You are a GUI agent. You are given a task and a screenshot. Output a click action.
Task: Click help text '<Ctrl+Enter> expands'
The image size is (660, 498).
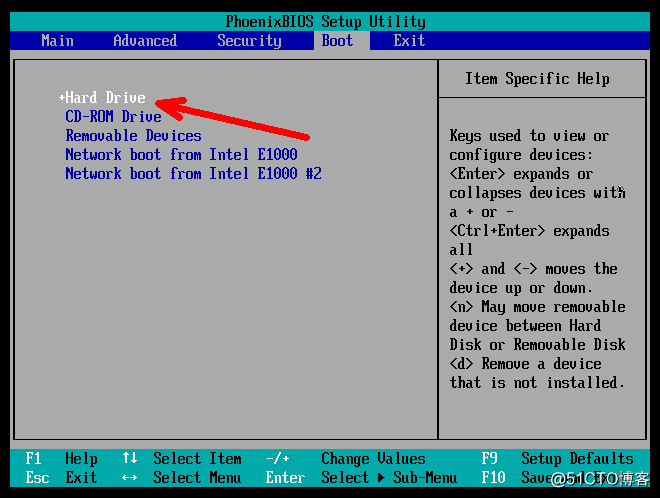(x=529, y=231)
